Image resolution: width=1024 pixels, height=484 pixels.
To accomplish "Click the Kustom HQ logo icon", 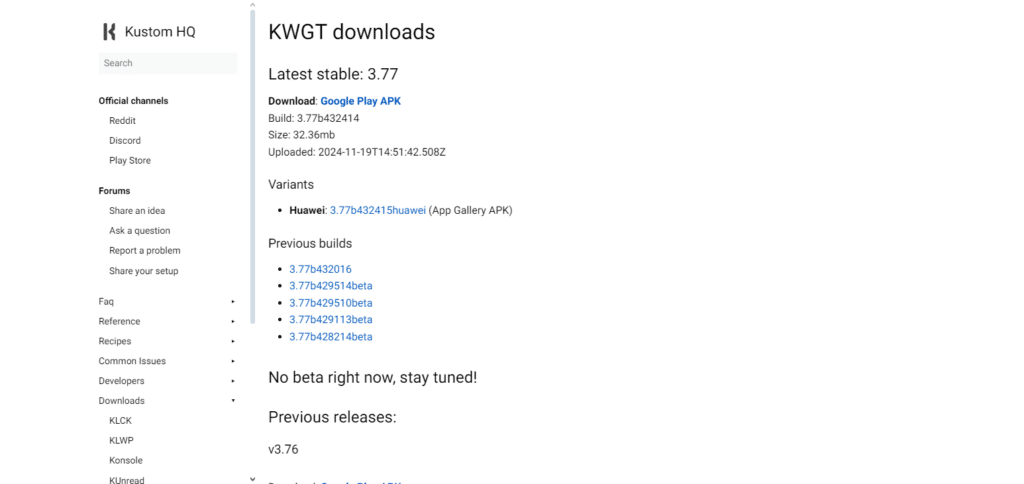I will (110, 31).
